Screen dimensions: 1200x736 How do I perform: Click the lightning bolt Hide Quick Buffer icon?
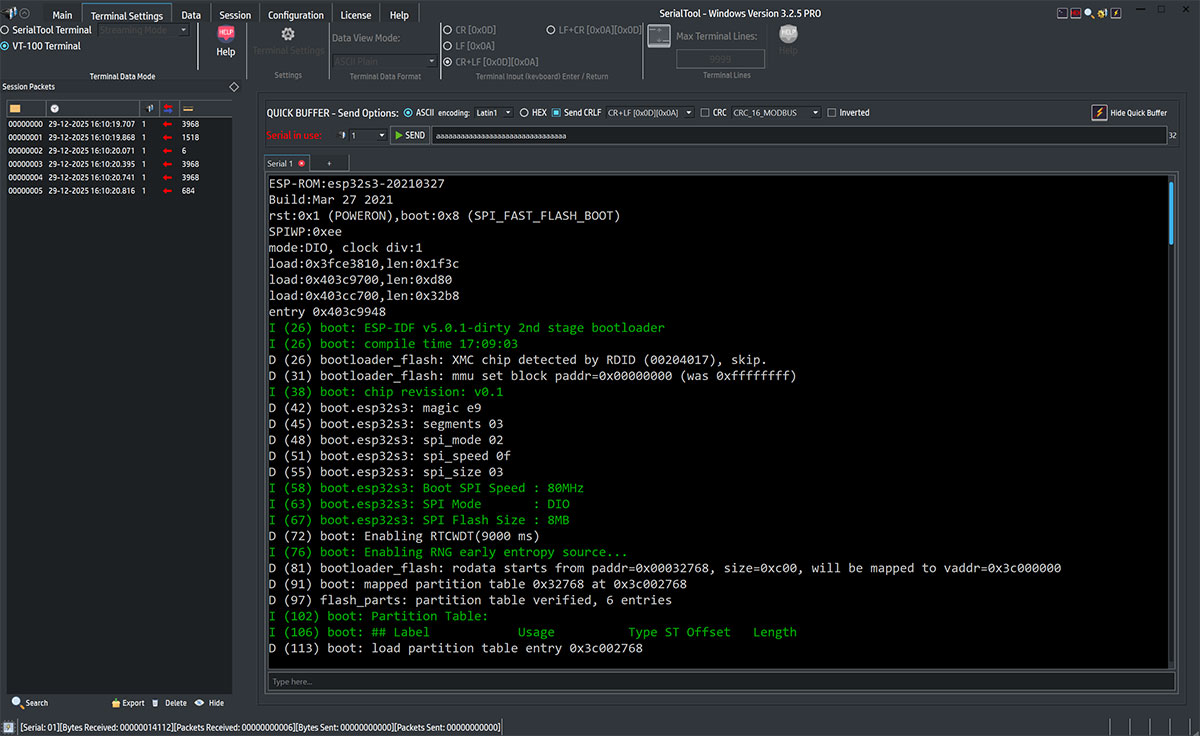[1099, 113]
